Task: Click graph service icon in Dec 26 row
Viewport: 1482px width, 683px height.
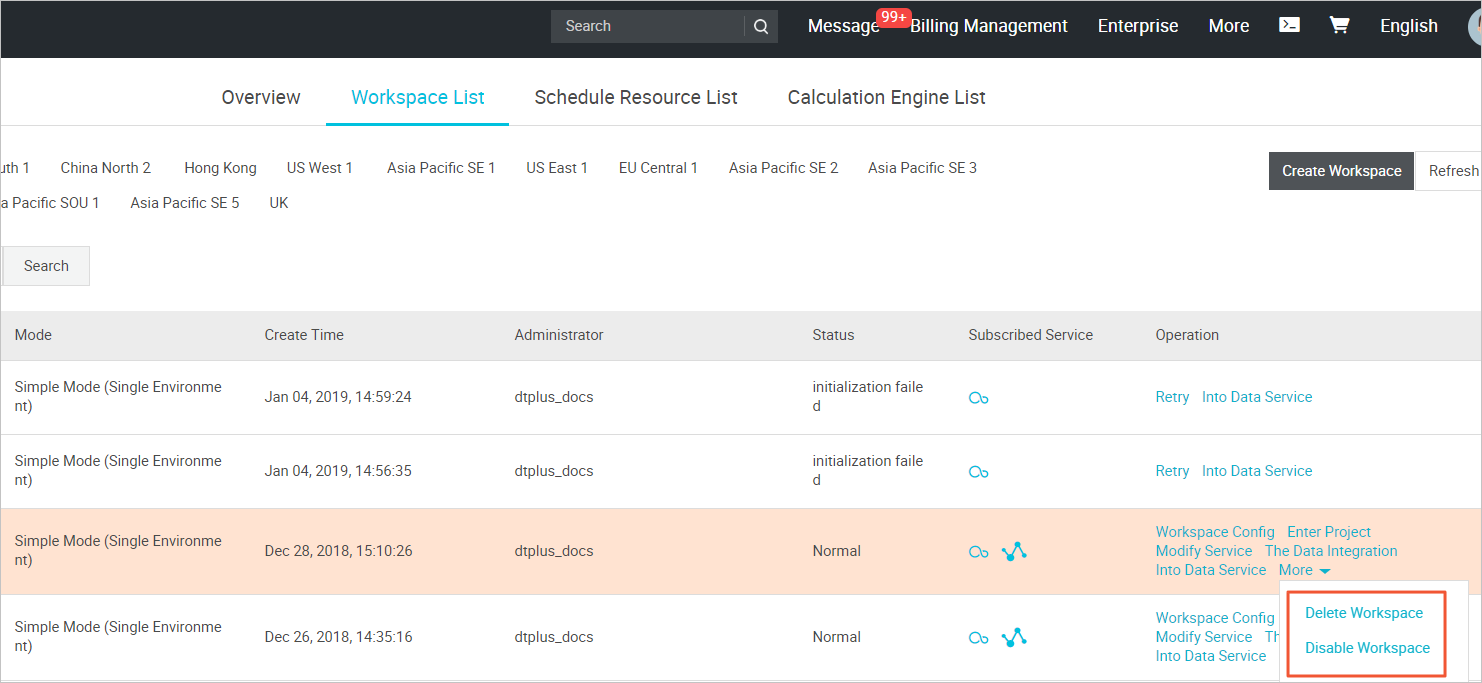Action: coord(1014,637)
